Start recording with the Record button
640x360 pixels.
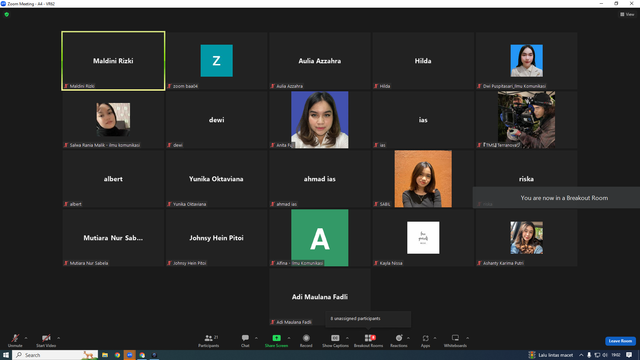pyautogui.click(x=306, y=340)
